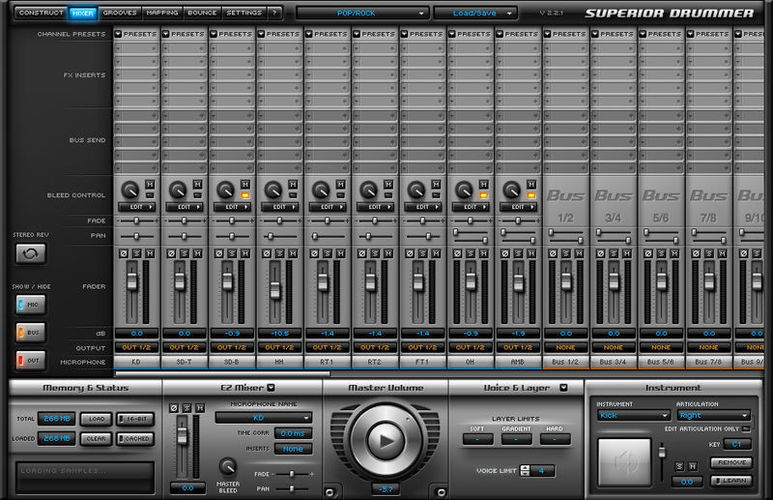Screen dimensions: 773x500
Task: Solo the Bus 1/2 channel
Action: tap(566, 253)
